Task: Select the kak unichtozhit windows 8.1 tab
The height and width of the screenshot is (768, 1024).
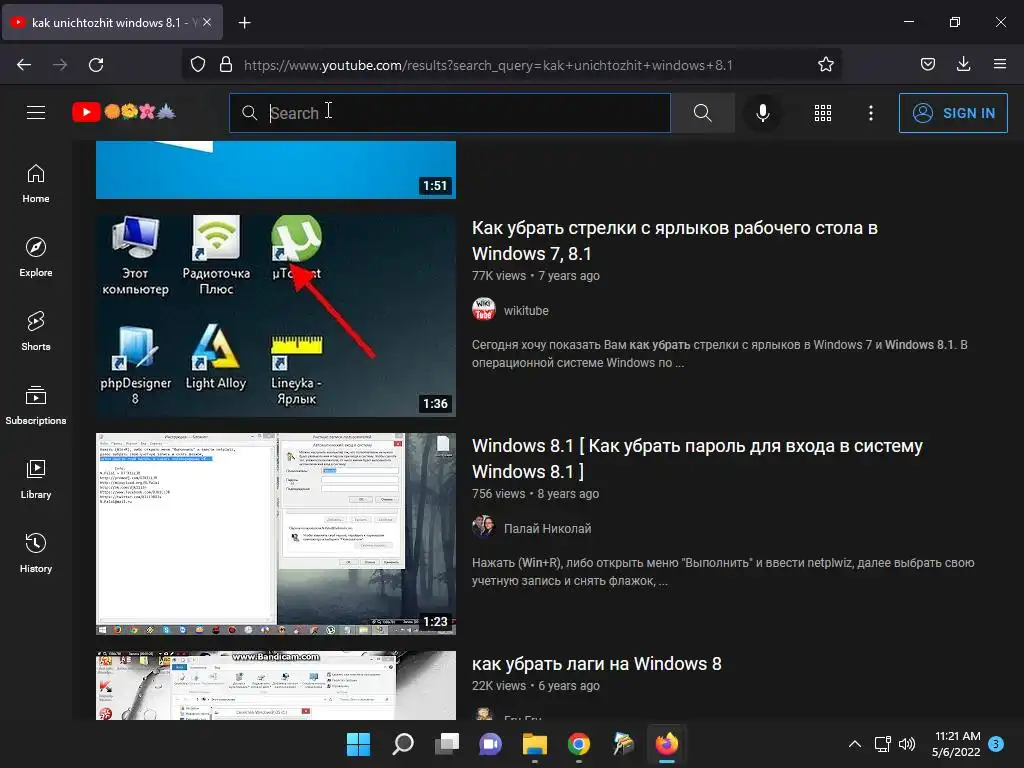Action: (112, 22)
